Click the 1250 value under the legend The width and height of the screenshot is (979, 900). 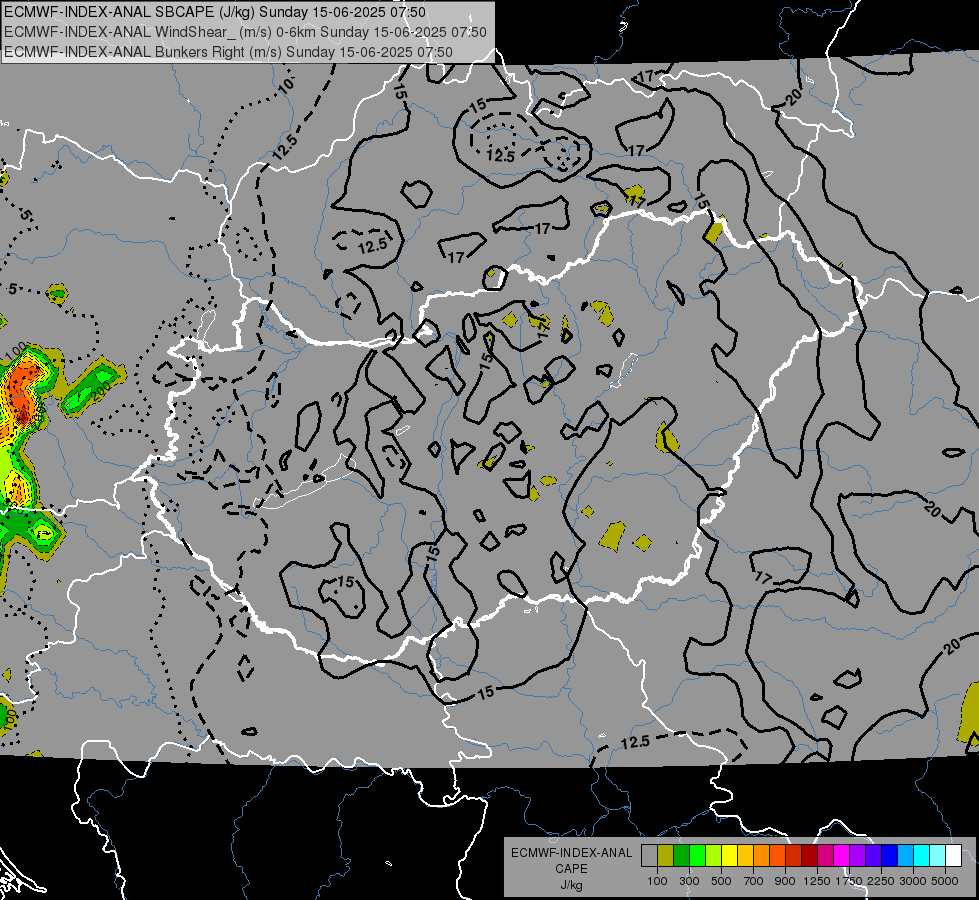pyautogui.click(x=817, y=881)
